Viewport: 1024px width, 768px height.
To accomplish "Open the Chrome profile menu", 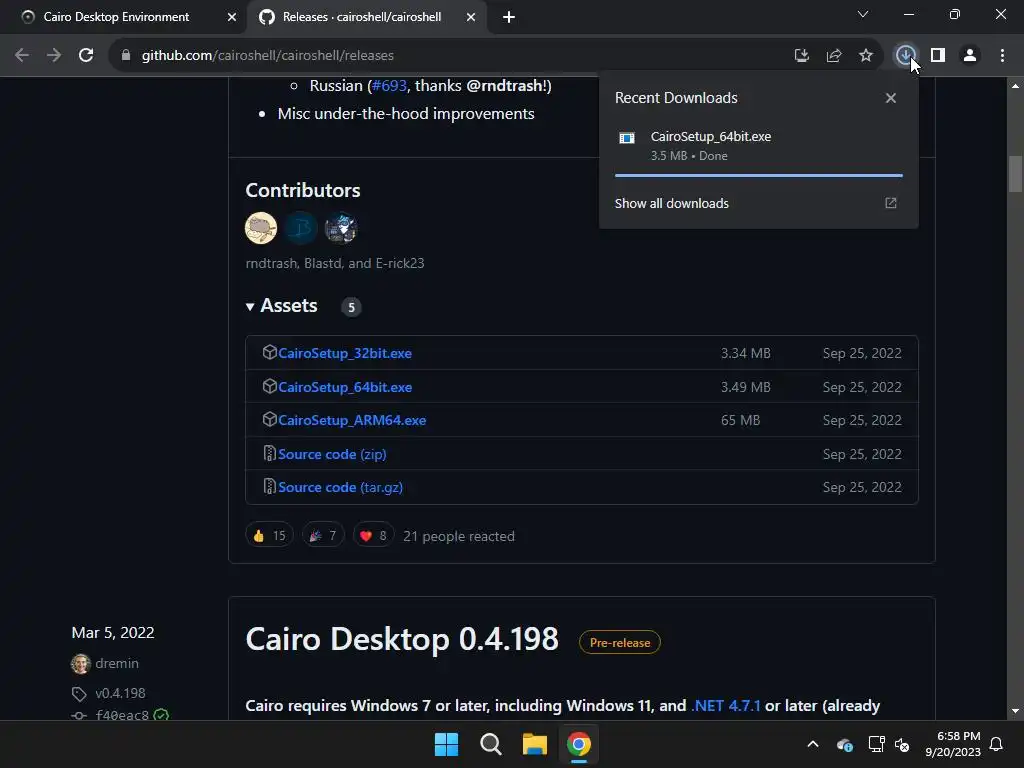I will pyautogui.click(x=970, y=56).
